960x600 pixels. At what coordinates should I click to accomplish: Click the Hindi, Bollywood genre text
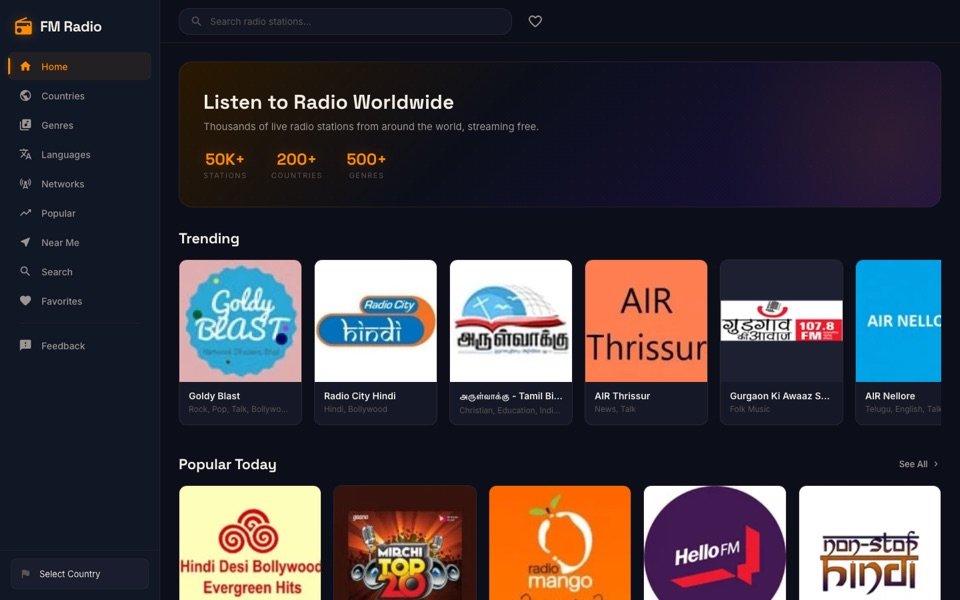click(x=356, y=409)
